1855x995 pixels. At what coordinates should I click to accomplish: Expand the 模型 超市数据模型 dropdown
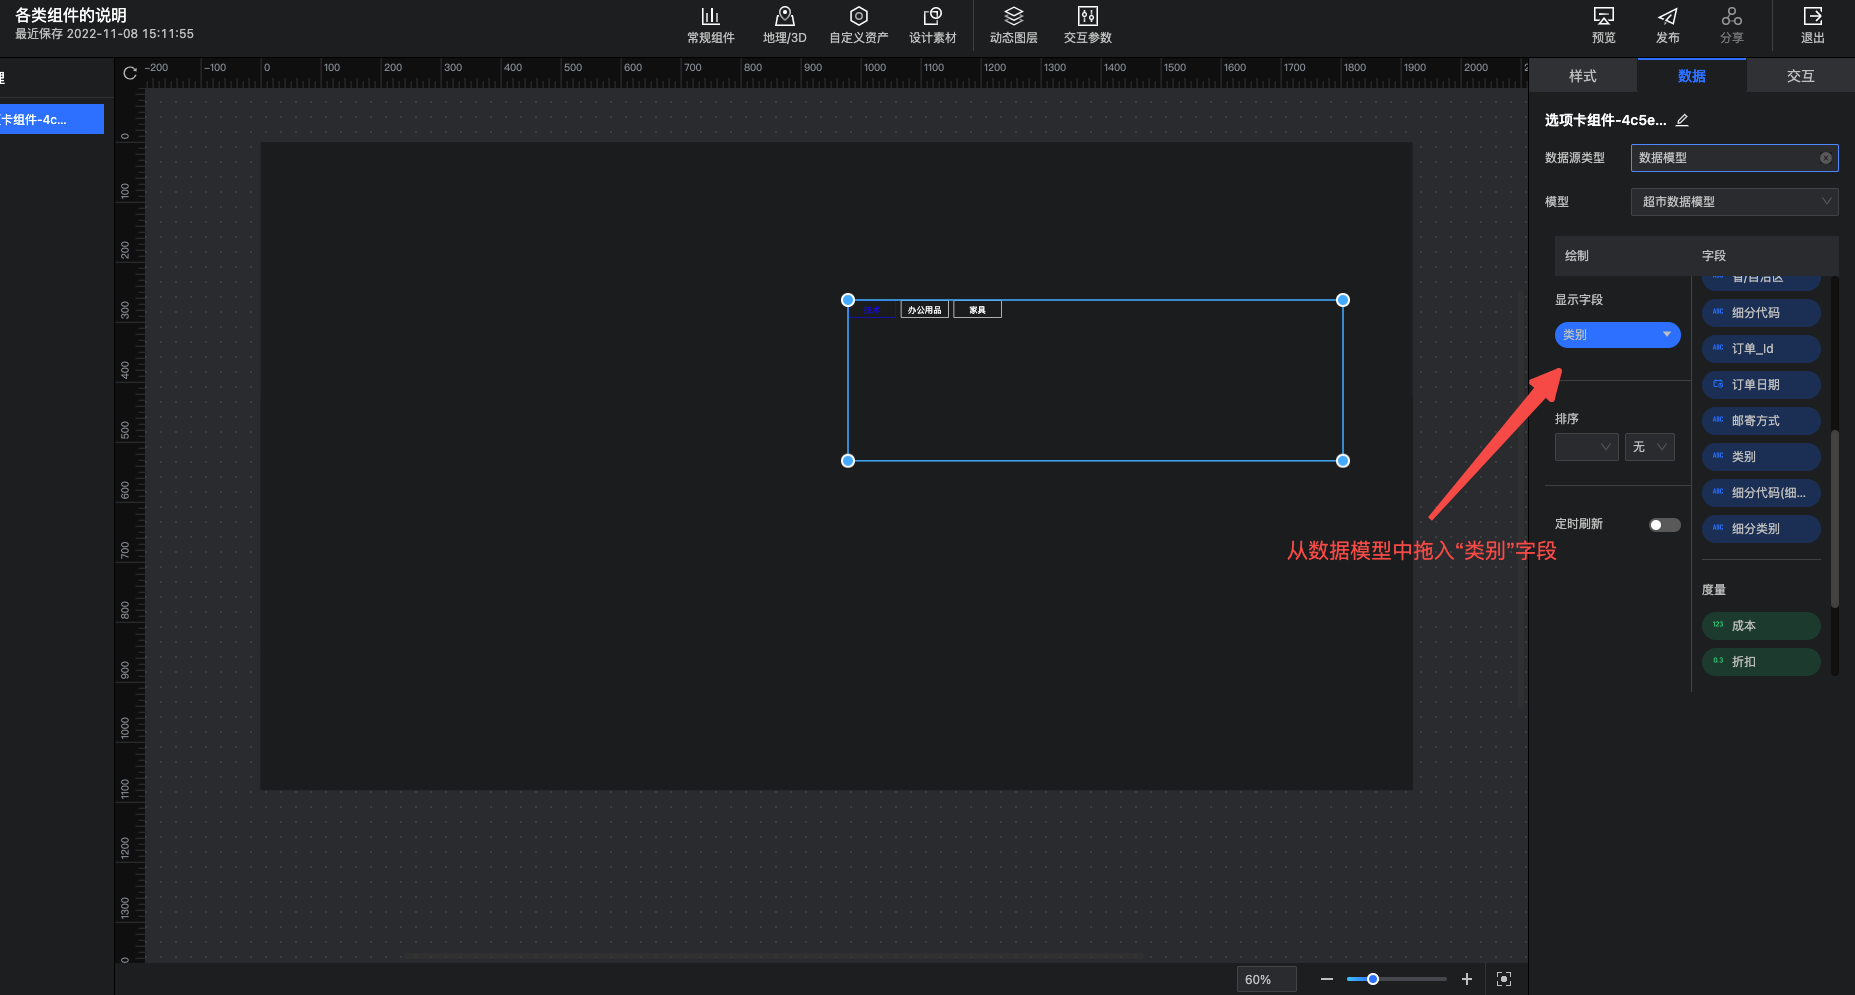pyautogui.click(x=1734, y=202)
